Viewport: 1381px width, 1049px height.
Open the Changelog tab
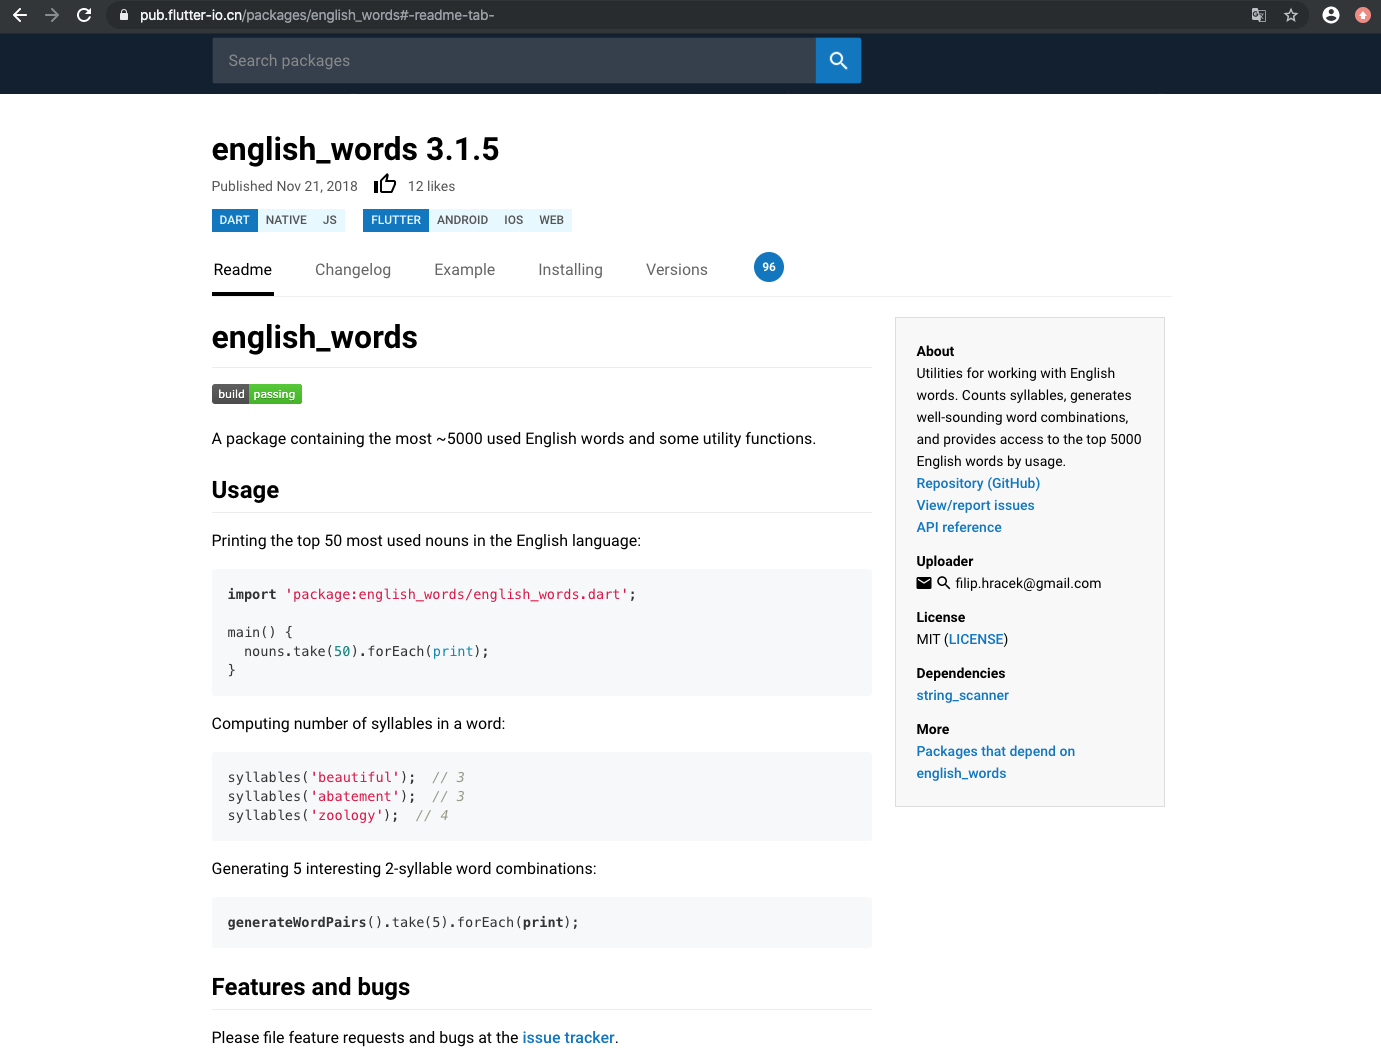(x=353, y=270)
